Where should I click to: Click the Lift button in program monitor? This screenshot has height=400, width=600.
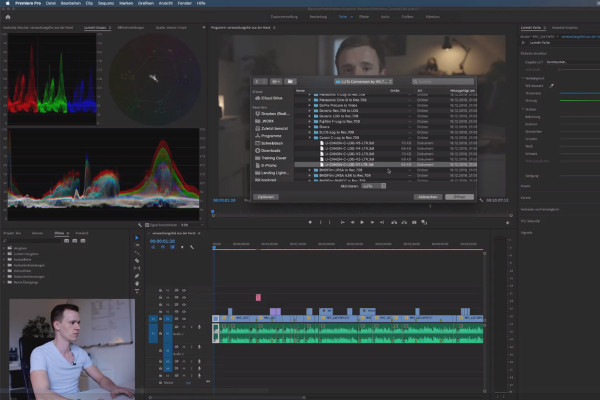pos(394,222)
